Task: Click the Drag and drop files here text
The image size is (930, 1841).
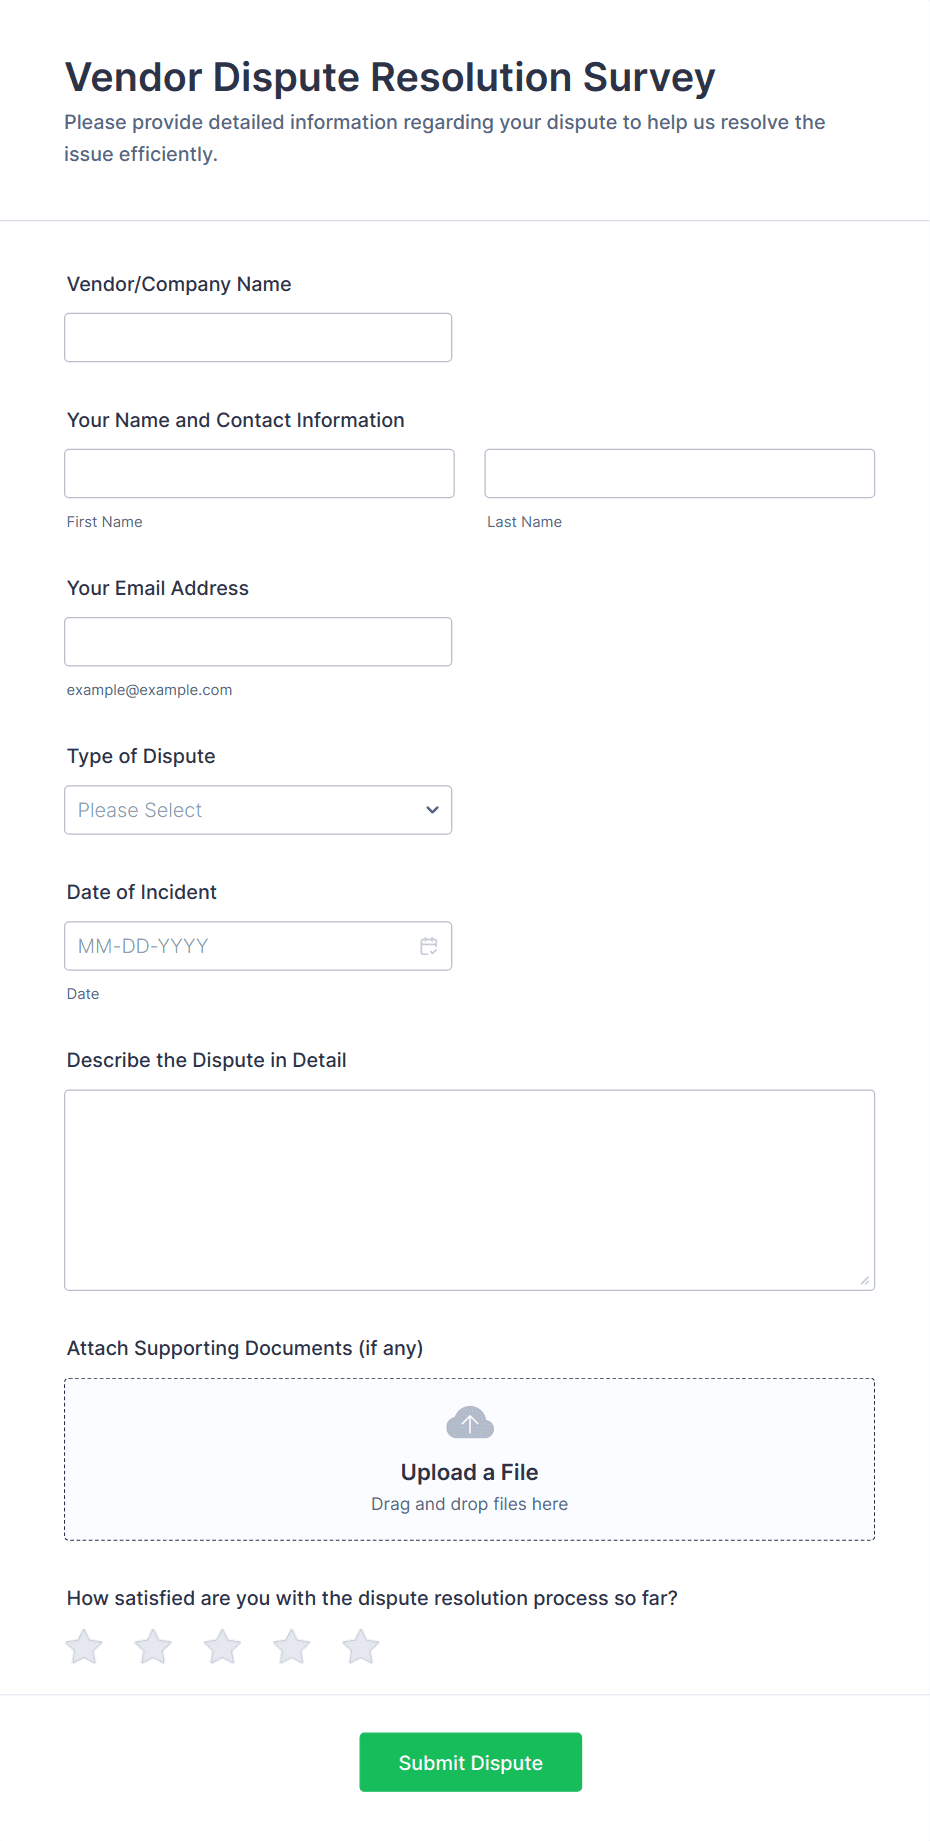Action: click(x=469, y=1503)
